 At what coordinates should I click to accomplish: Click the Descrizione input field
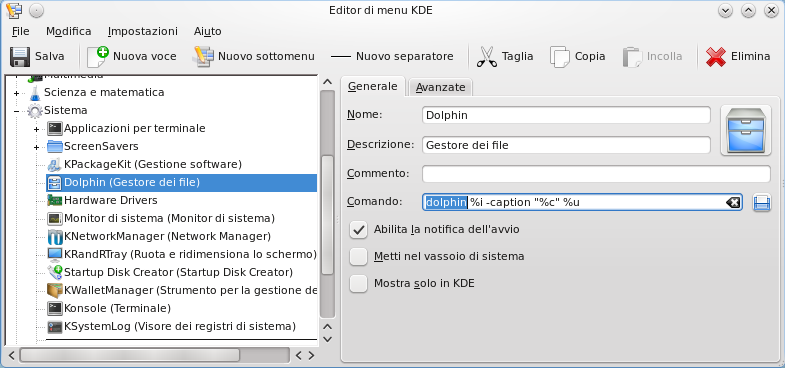[566, 145]
